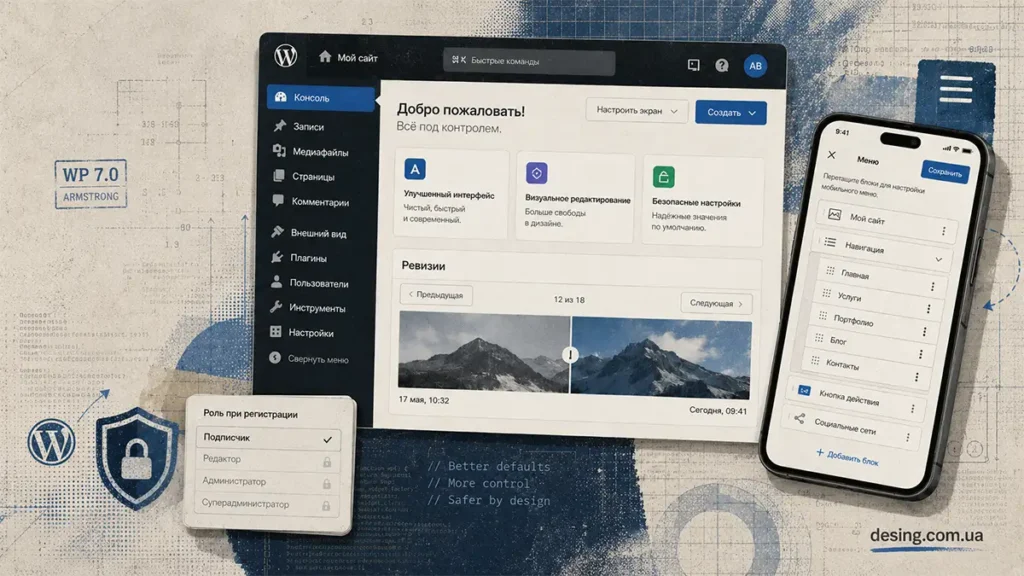Click the WordPress logo in the admin bar
1024x576 pixels.
coord(285,56)
